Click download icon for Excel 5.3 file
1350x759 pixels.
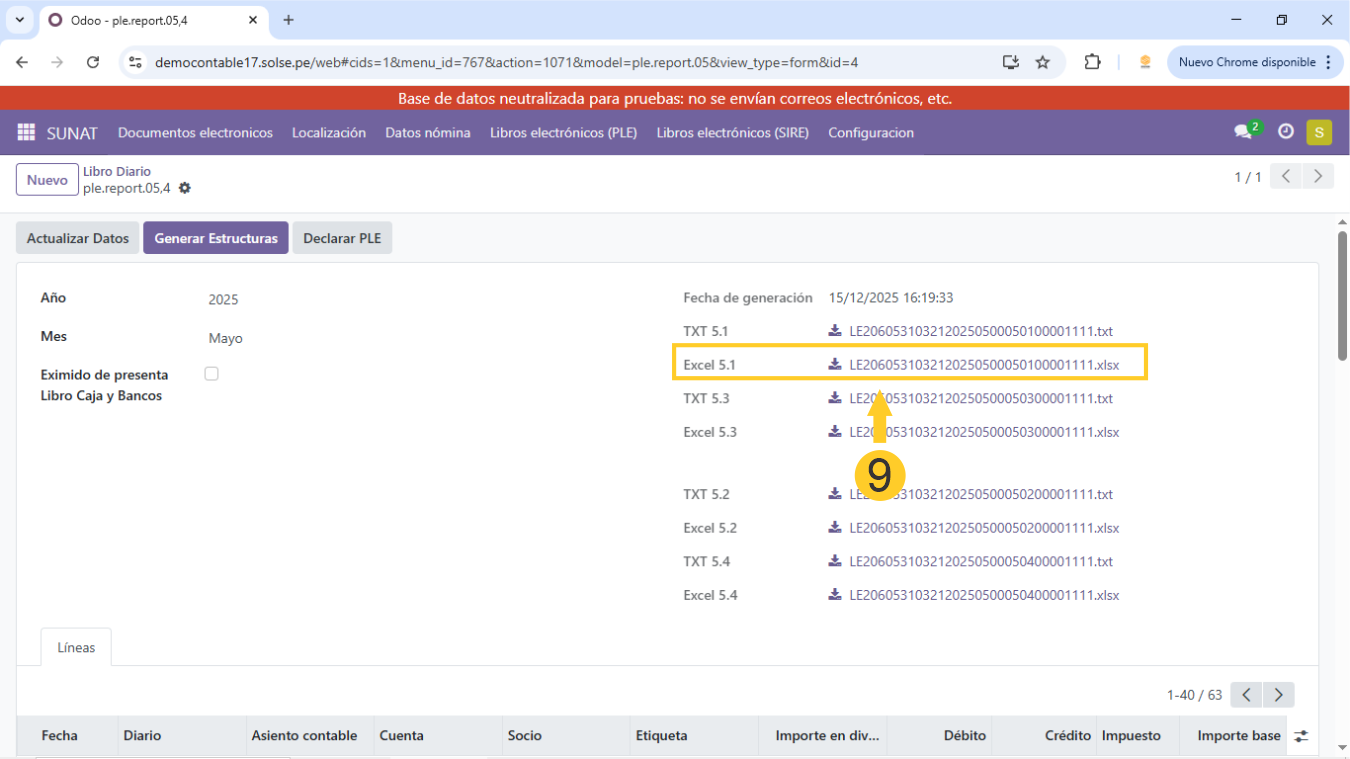pyautogui.click(x=835, y=432)
